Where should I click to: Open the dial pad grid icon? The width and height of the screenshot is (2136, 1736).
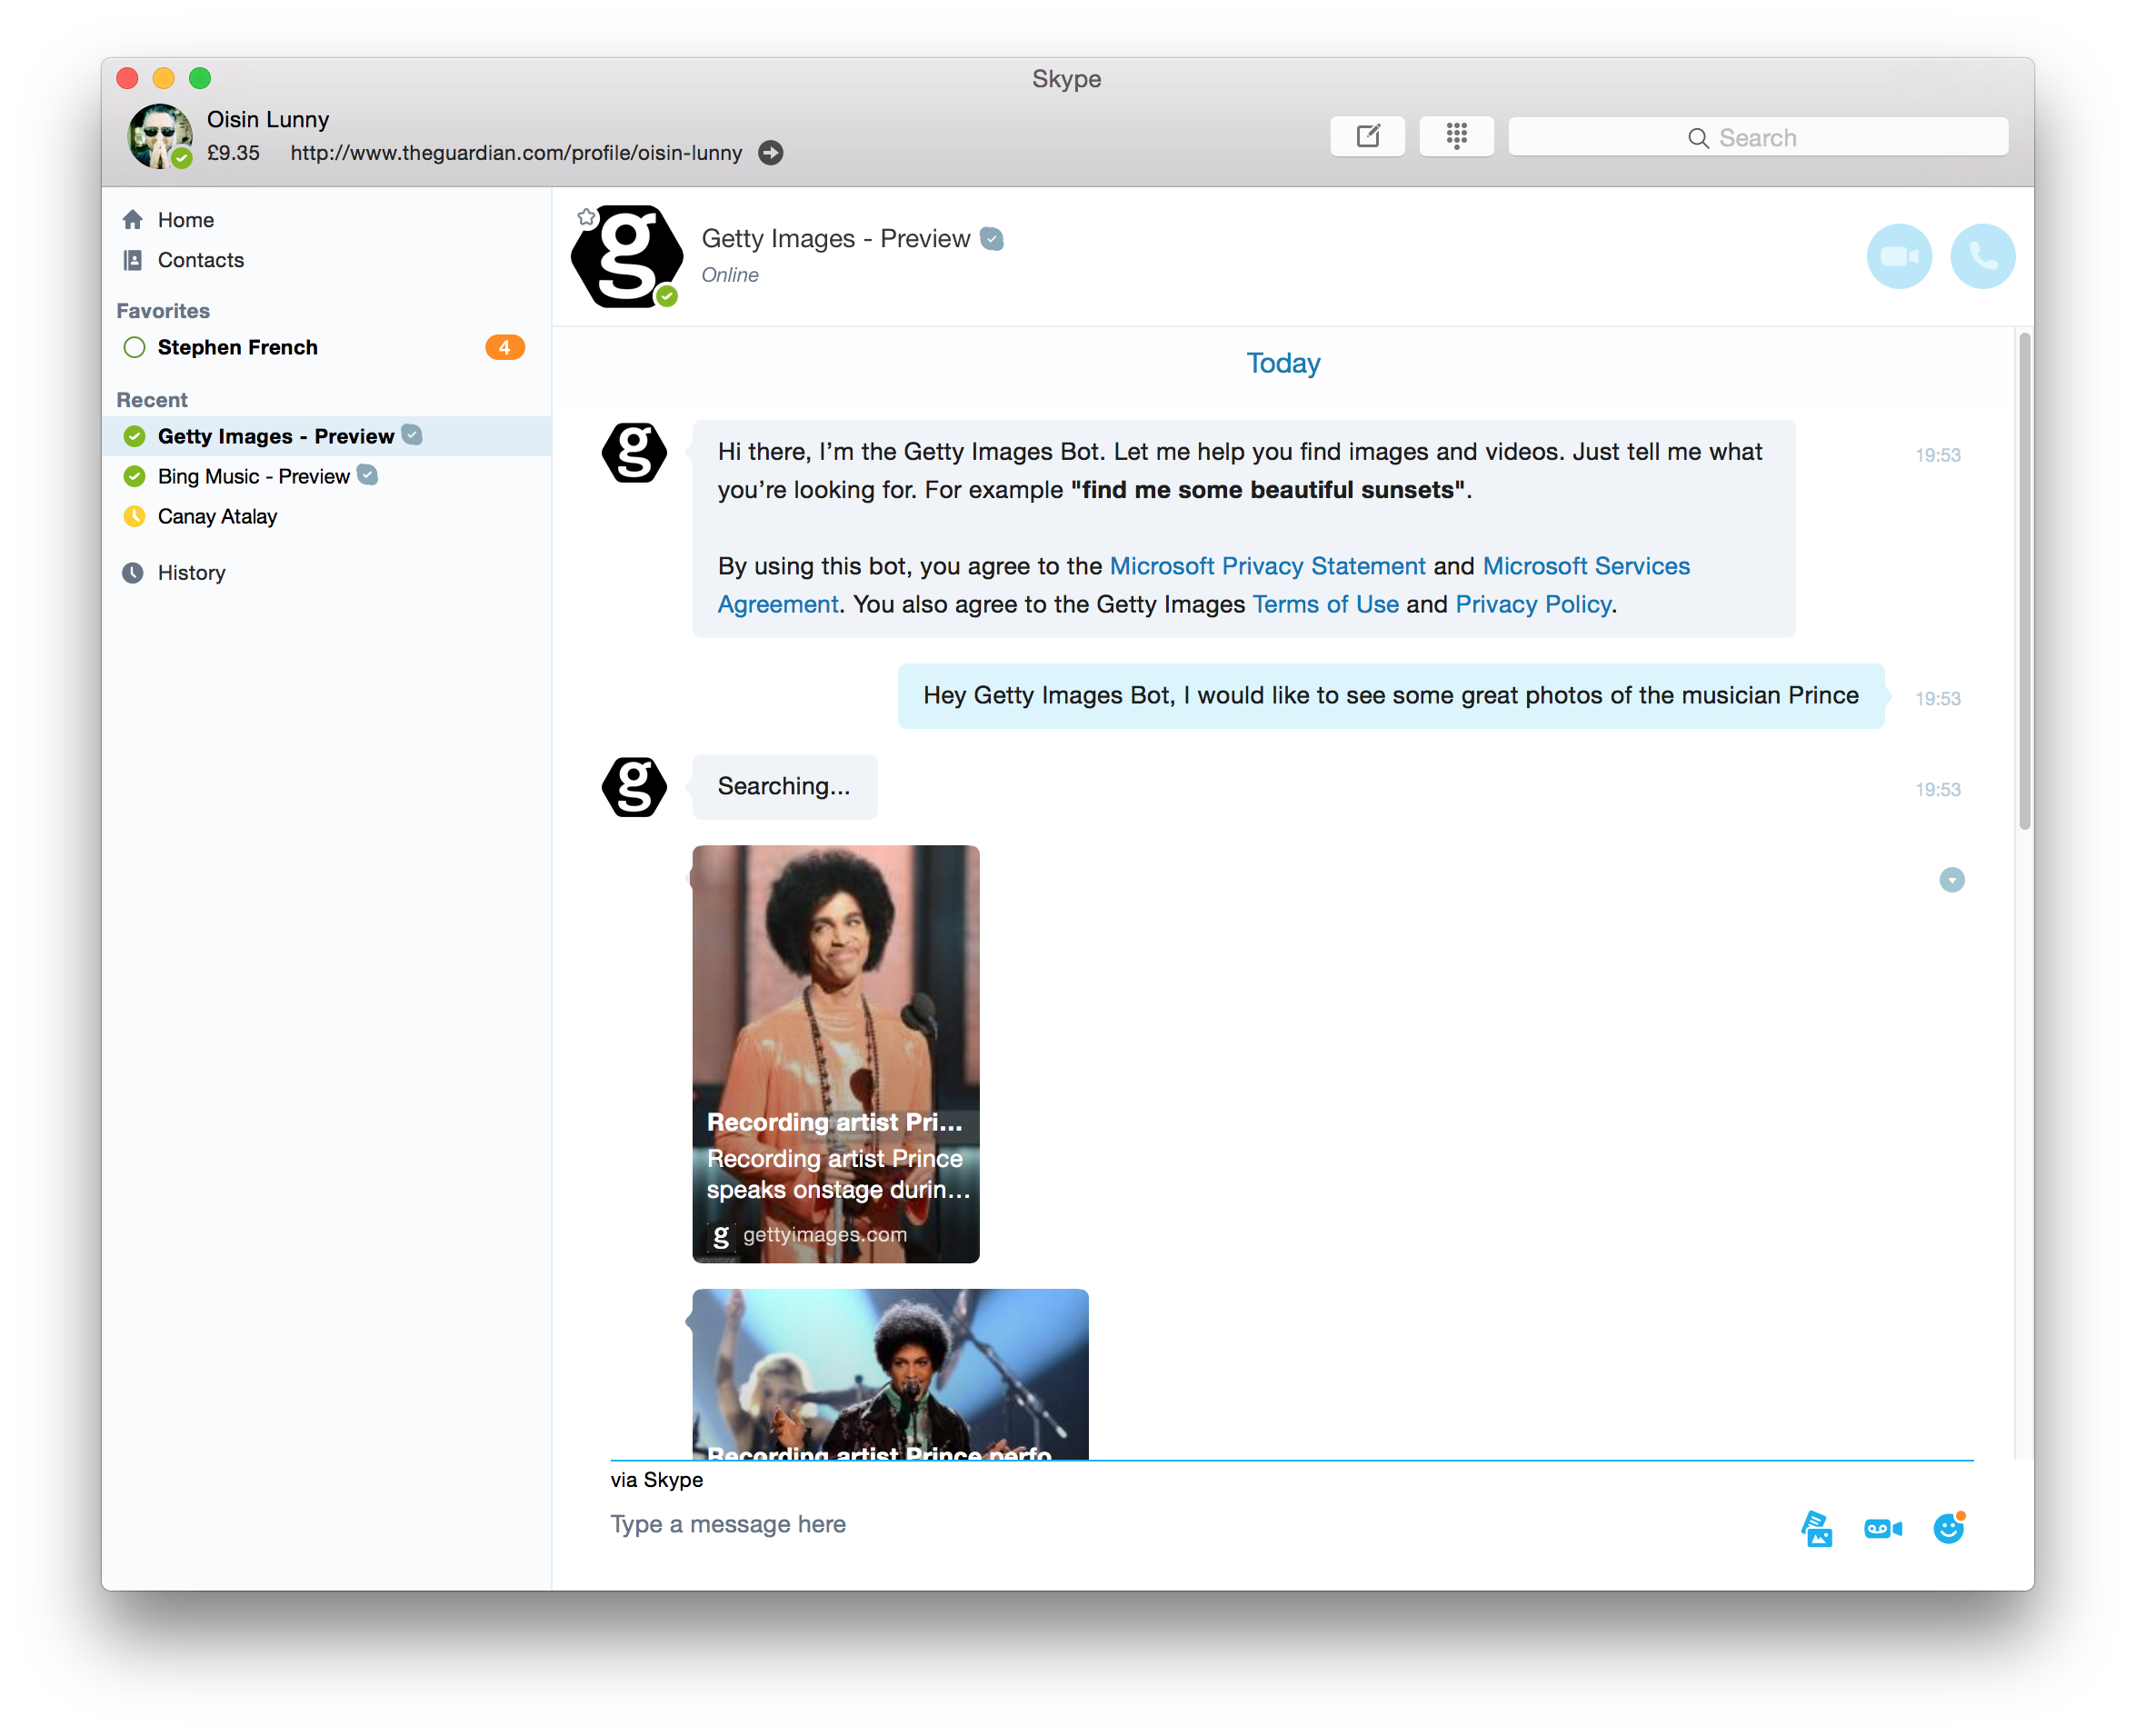(x=1456, y=136)
